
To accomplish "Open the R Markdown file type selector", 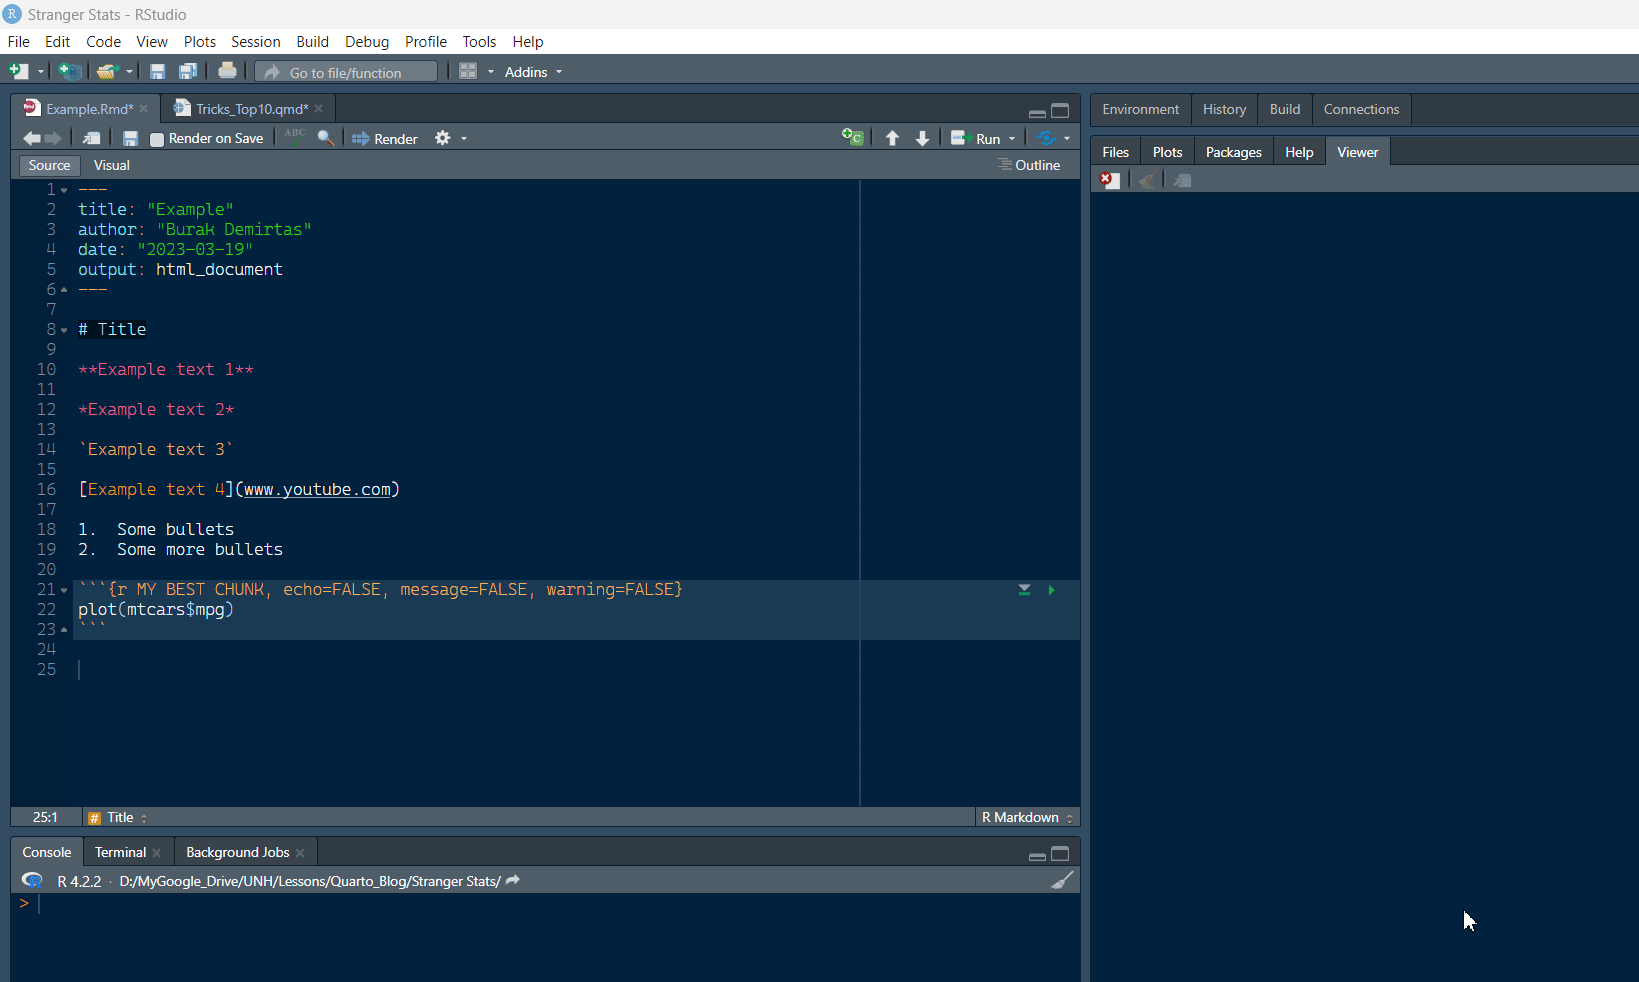I will click(x=1027, y=817).
